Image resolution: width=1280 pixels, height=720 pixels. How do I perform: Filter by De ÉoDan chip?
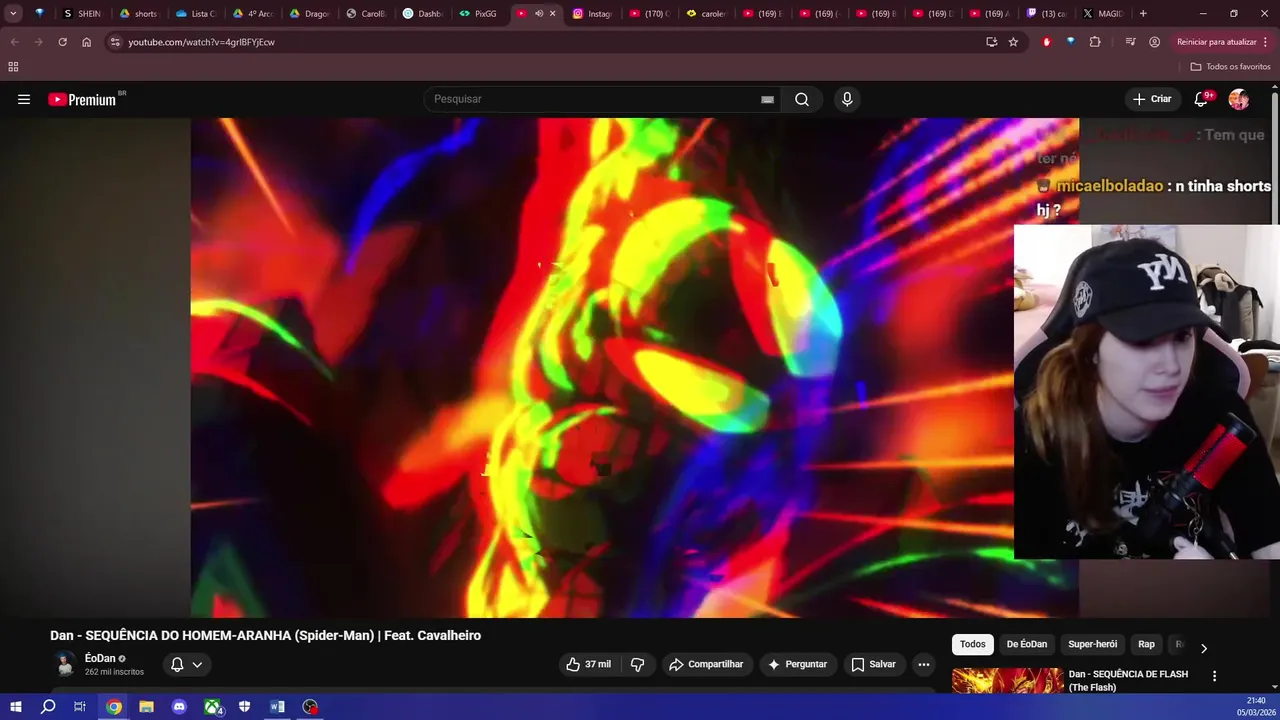click(x=1027, y=644)
